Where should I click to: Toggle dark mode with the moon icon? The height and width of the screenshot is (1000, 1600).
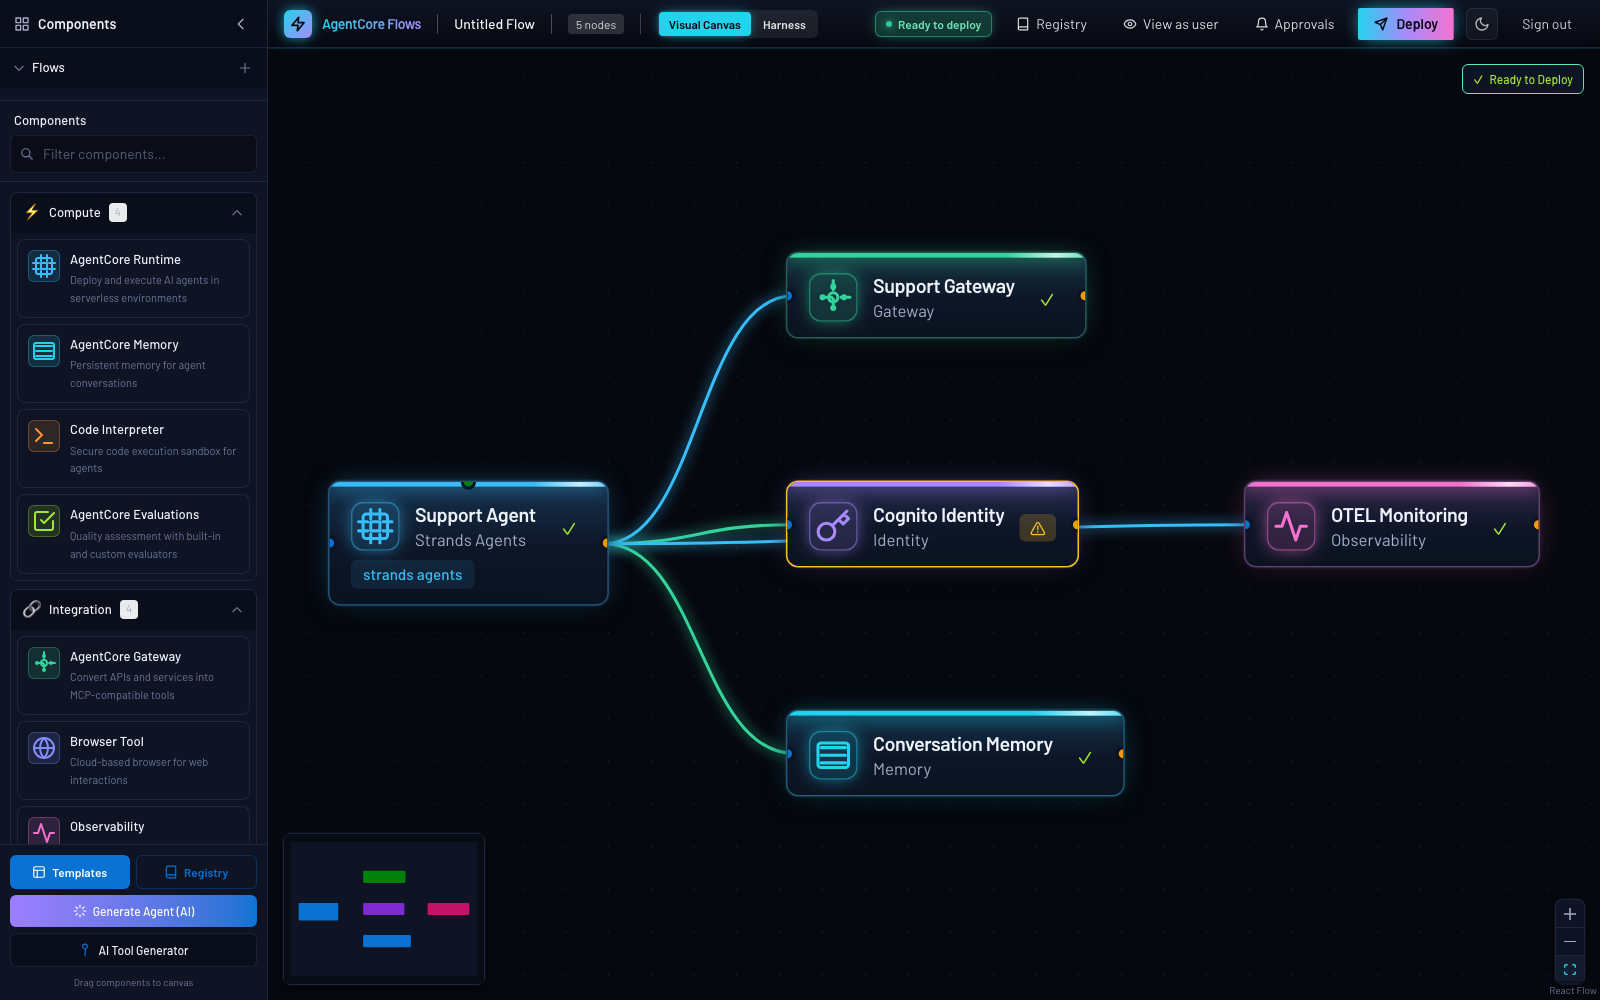(1482, 24)
